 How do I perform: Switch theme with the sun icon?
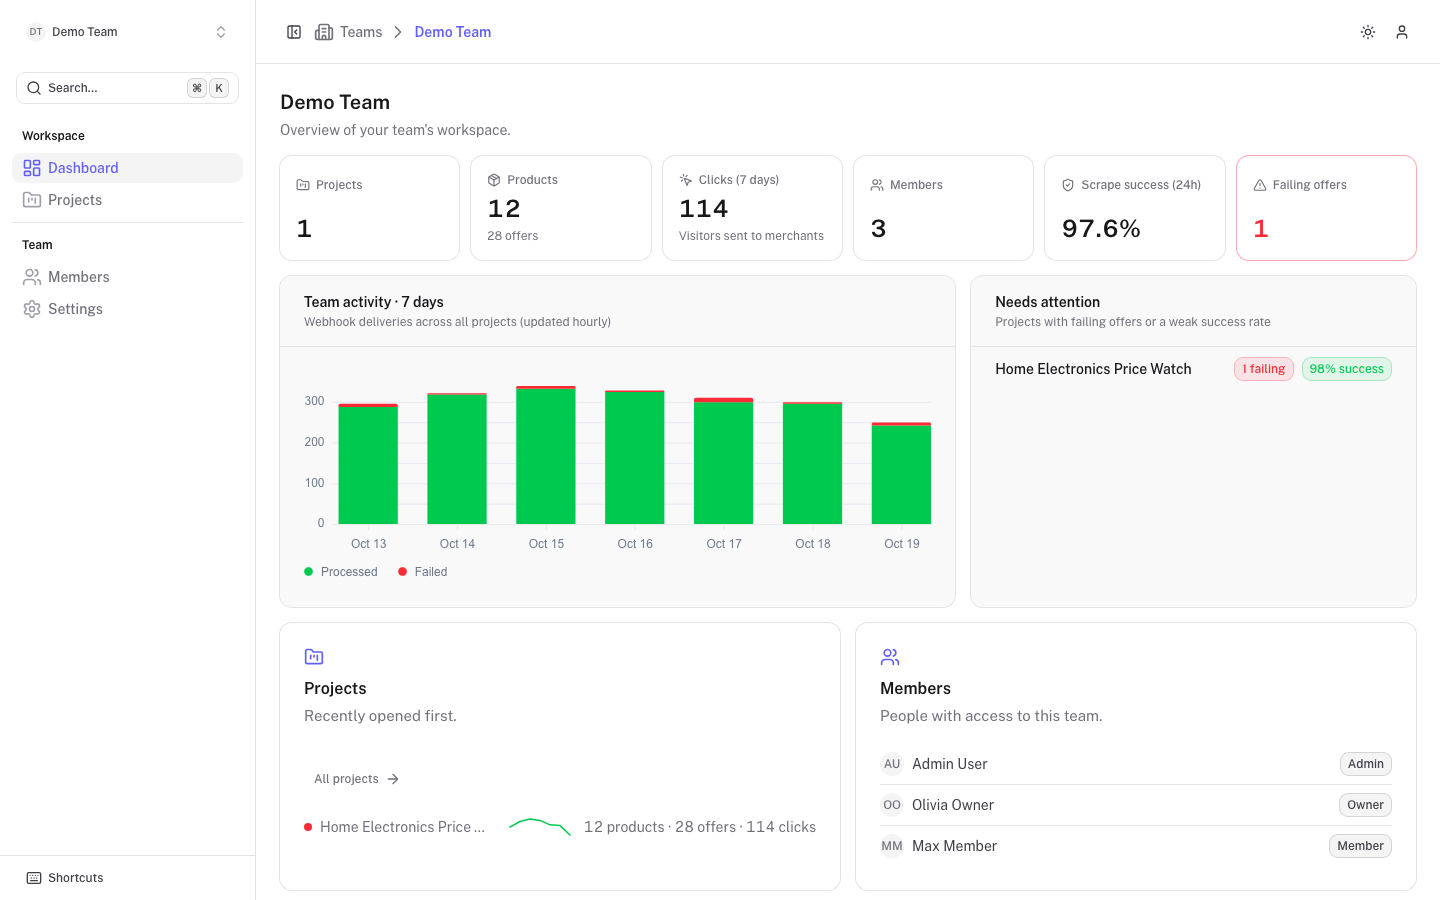[1368, 32]
